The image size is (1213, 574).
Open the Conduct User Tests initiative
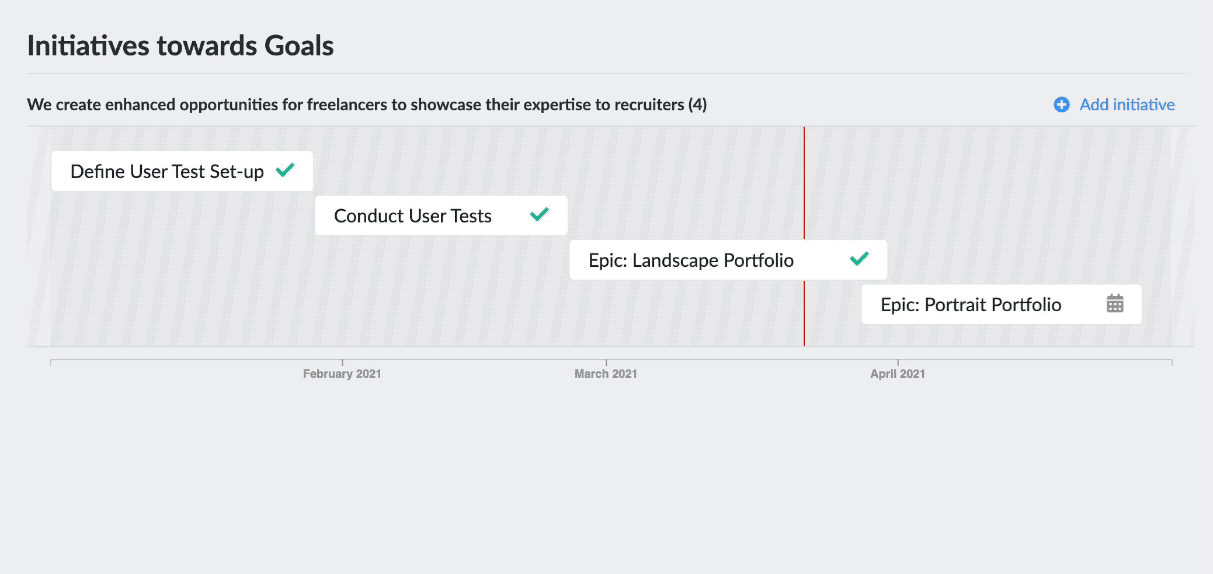[x=441, y=215]
